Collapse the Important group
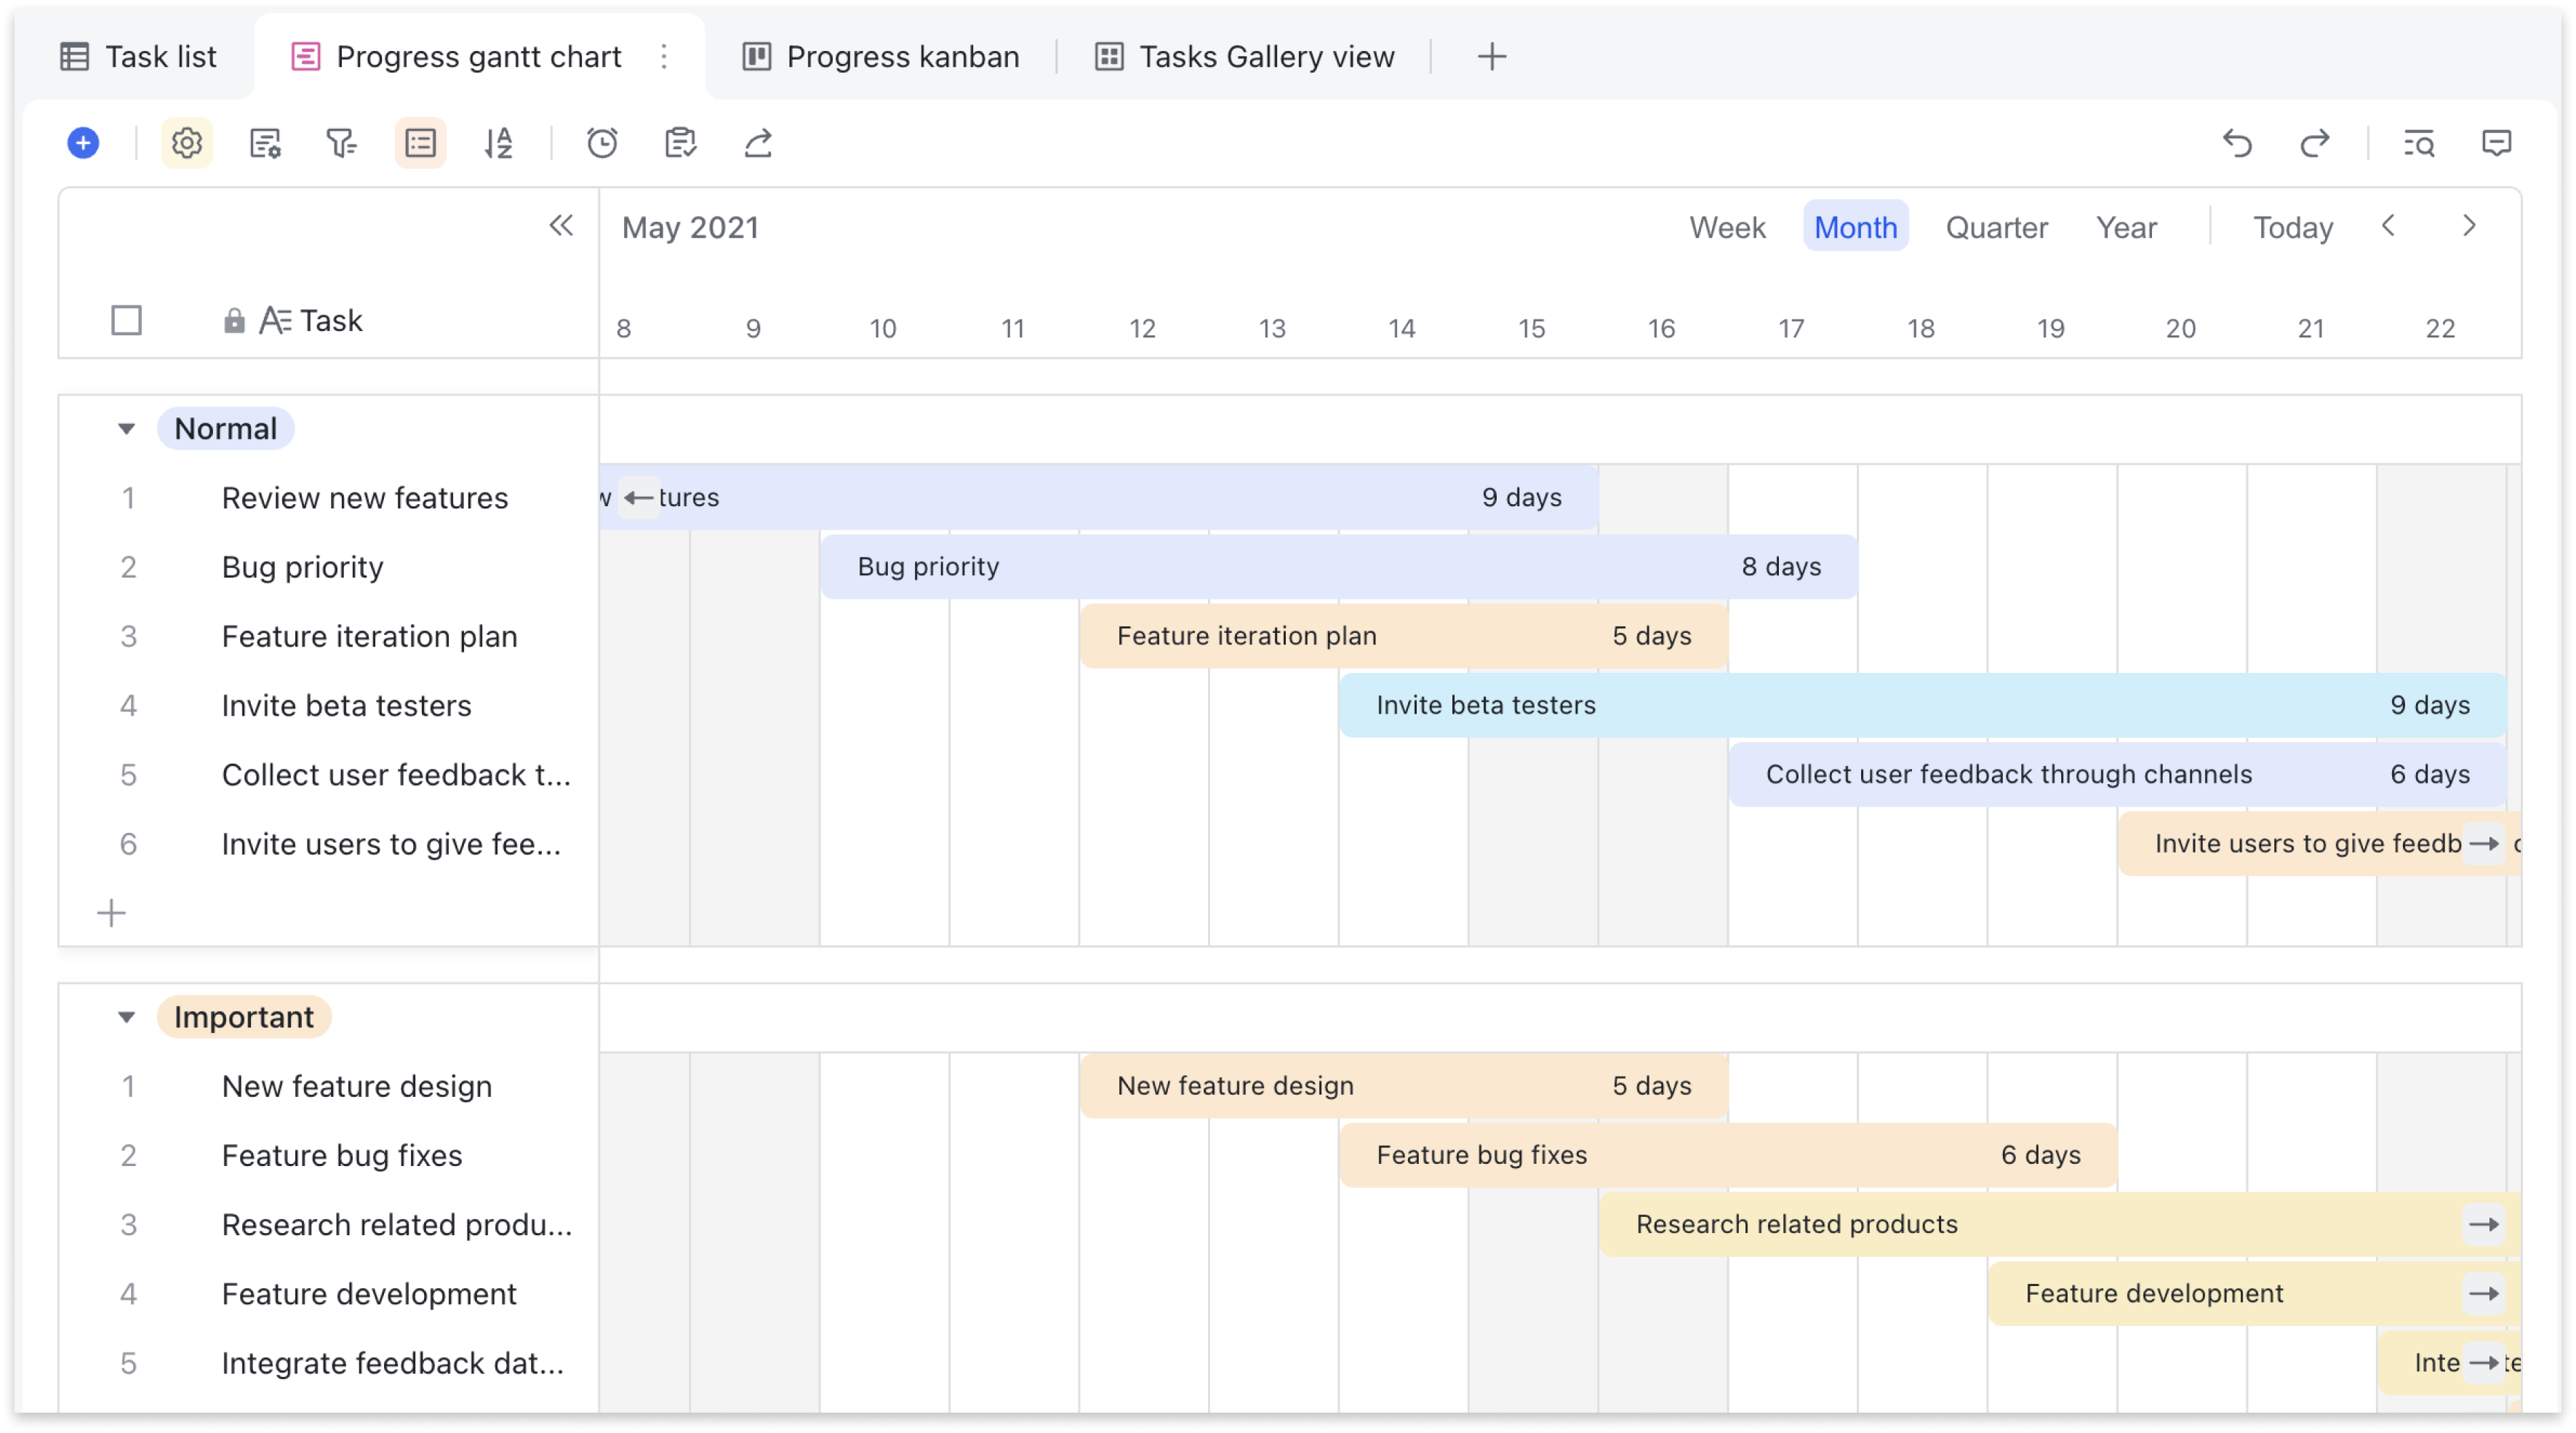Image resolution: width=2576 pixels, height=1433 pixels. tap(126, 1017)
